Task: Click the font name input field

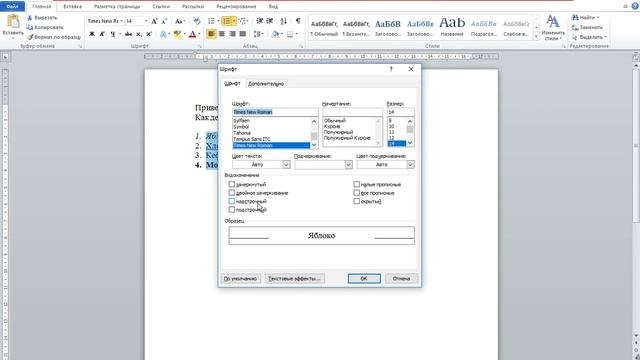Action: [275, 112]
